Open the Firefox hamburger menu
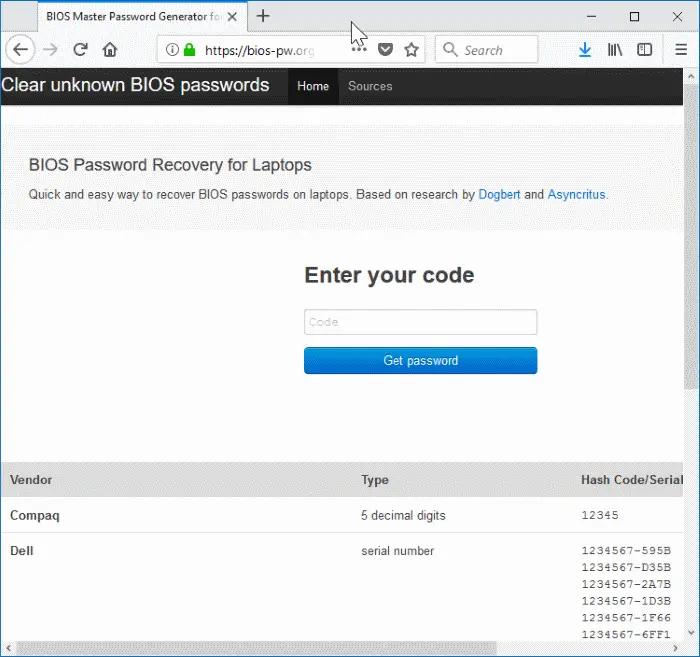Viewport: 700px width, 657px height. [681, 50]
